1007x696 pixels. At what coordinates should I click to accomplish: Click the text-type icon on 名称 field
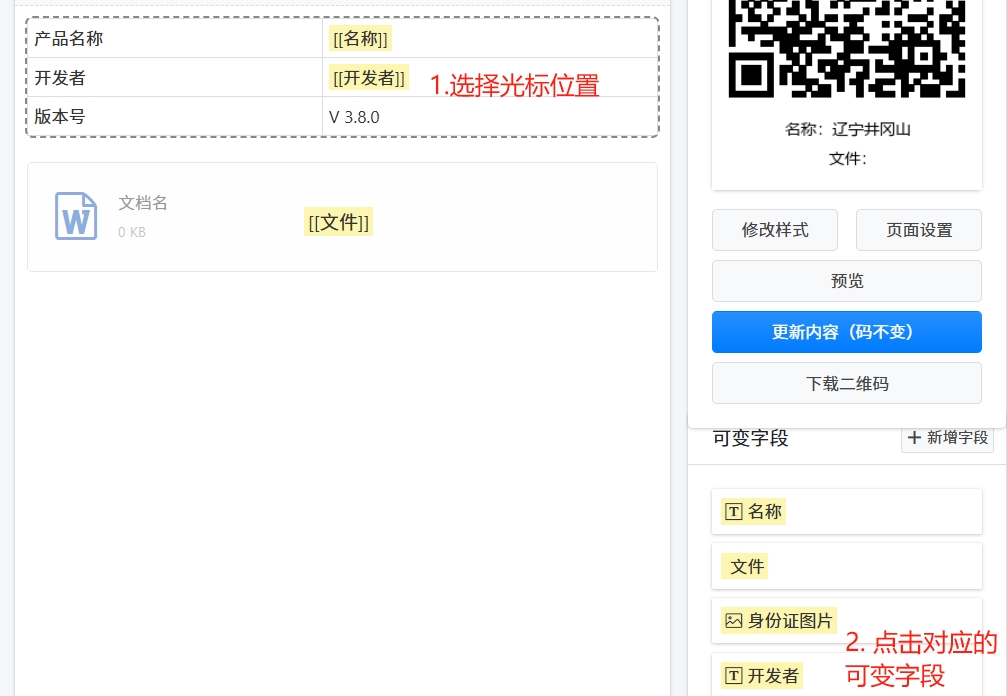pos(734,512)
